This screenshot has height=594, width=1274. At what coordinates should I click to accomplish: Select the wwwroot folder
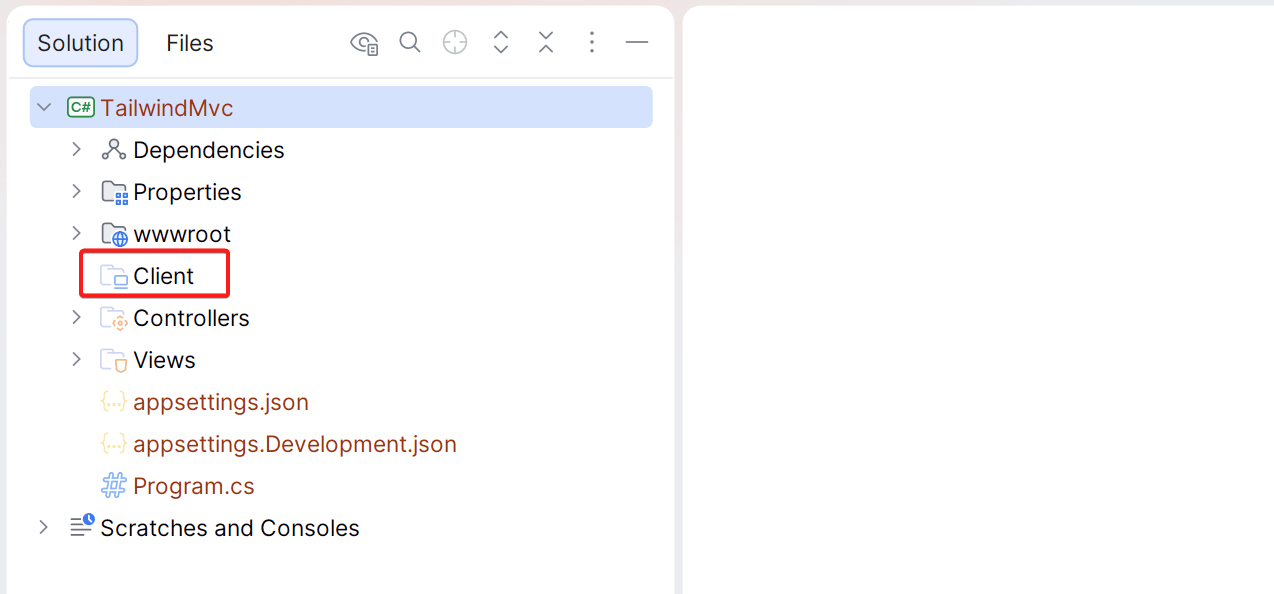(x=183, y=233)
